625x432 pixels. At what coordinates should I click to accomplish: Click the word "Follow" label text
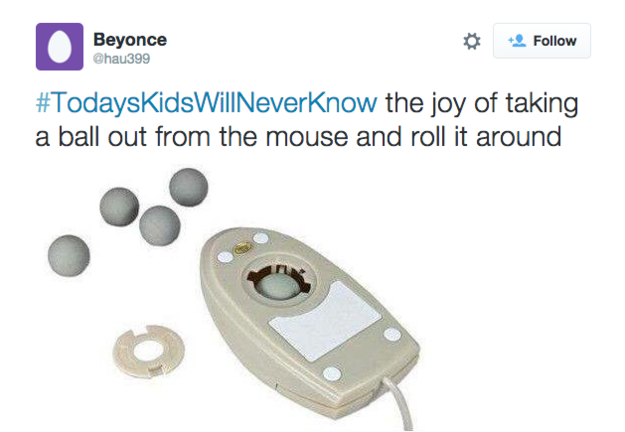tap(554, 41)
